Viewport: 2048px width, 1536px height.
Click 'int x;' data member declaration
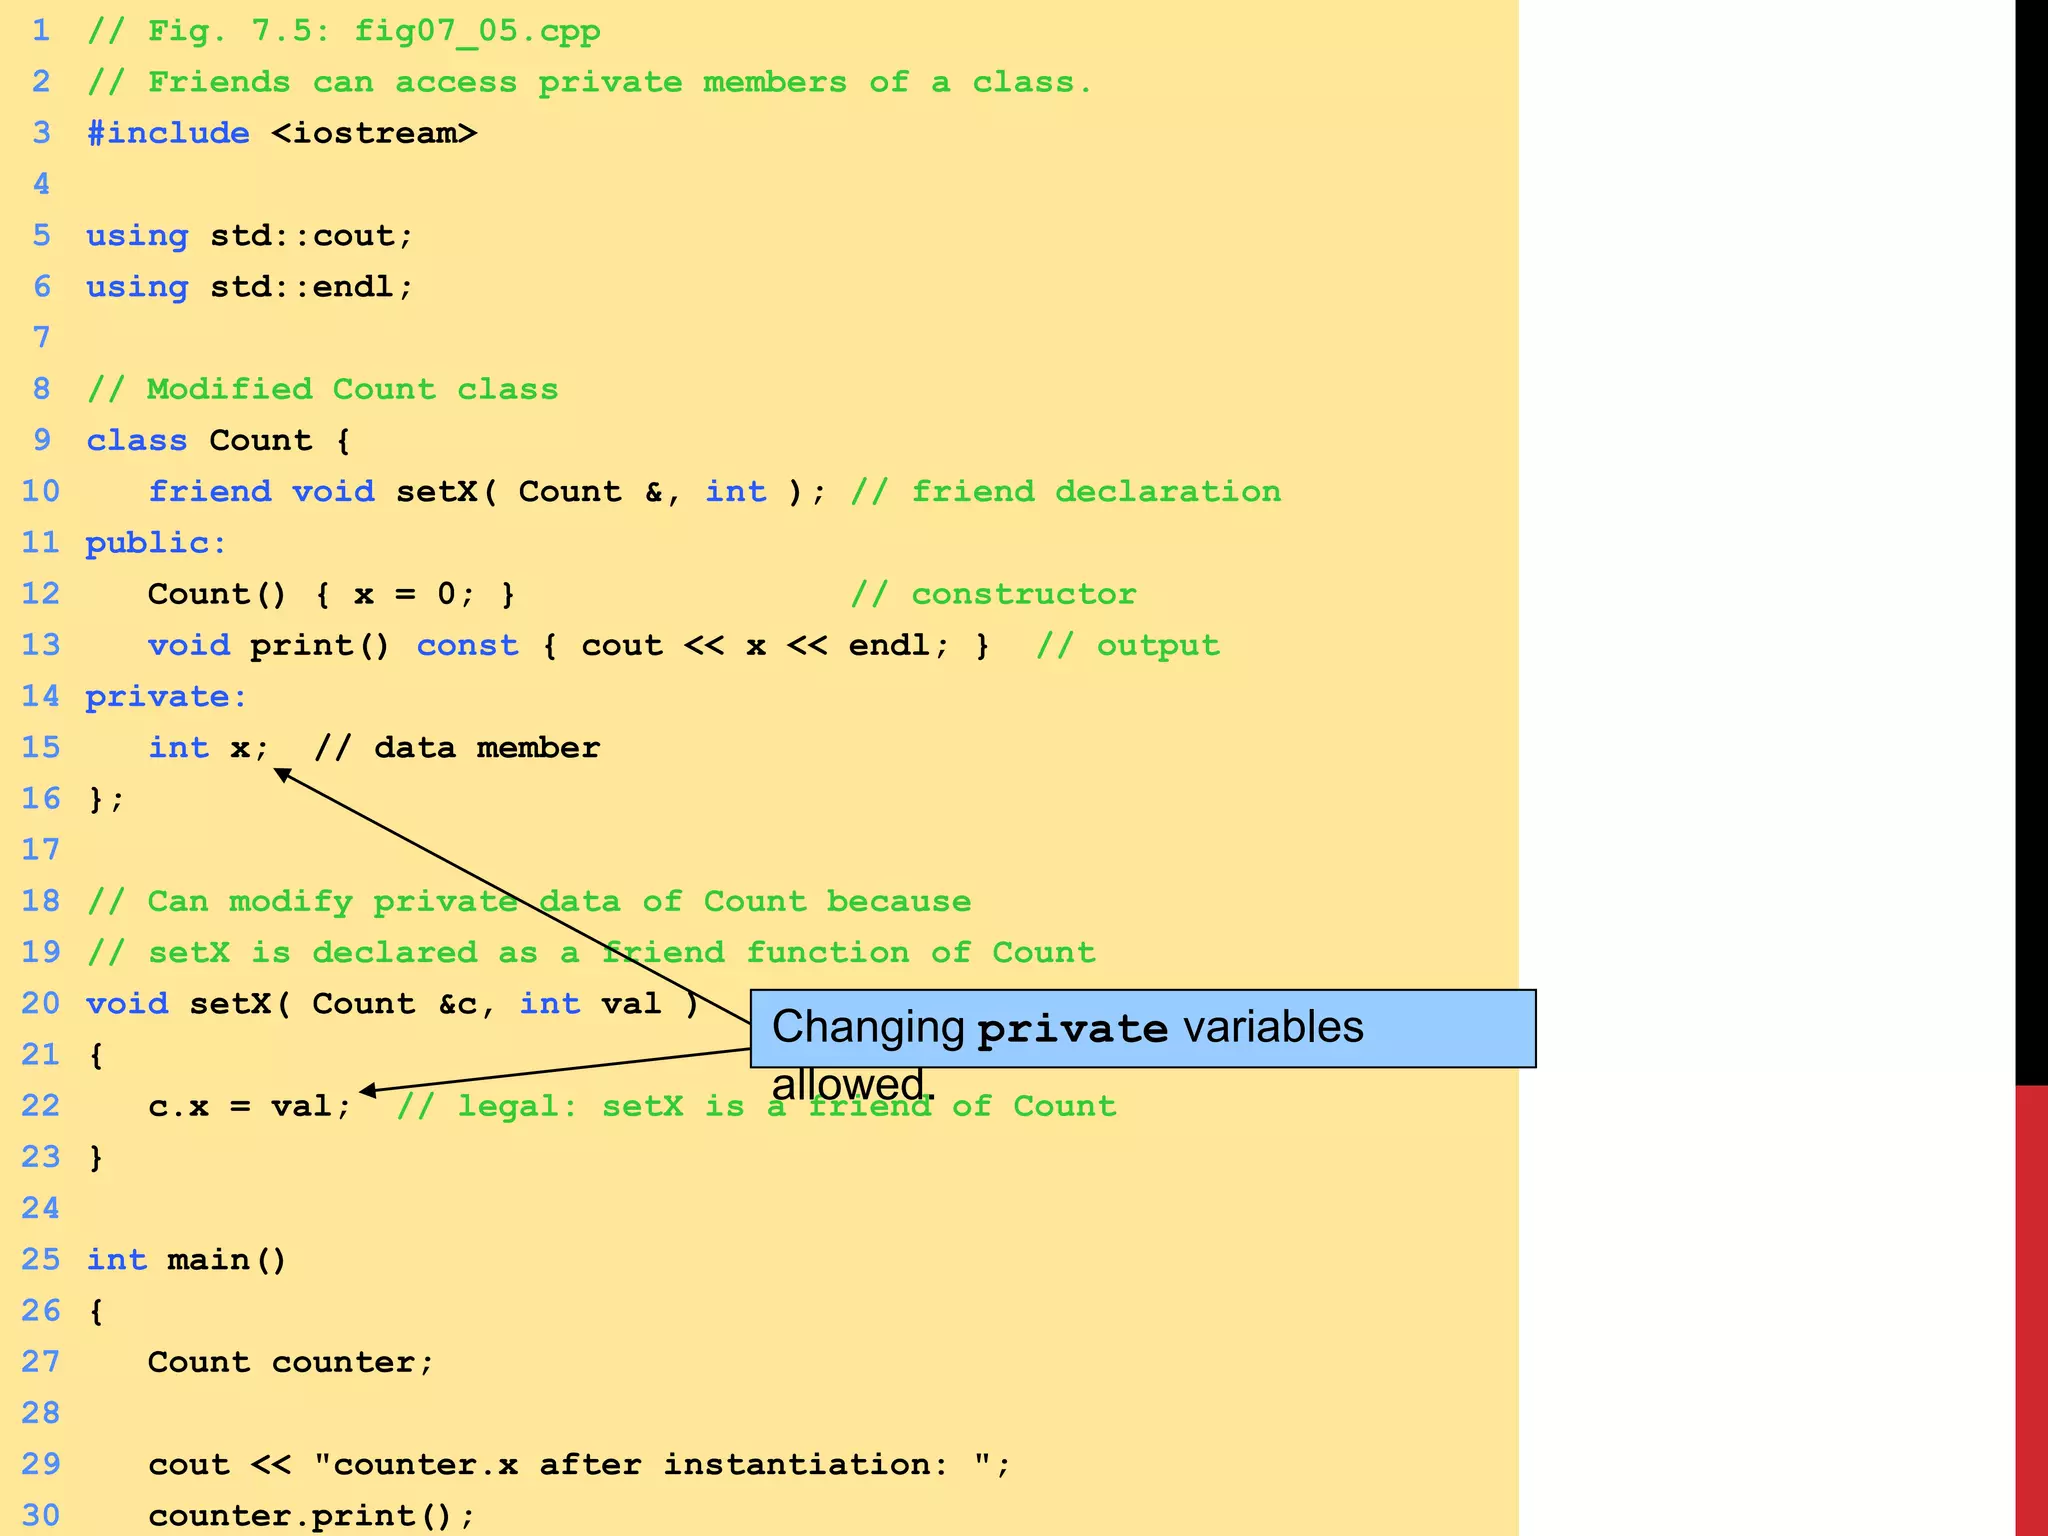coord(209,748)
